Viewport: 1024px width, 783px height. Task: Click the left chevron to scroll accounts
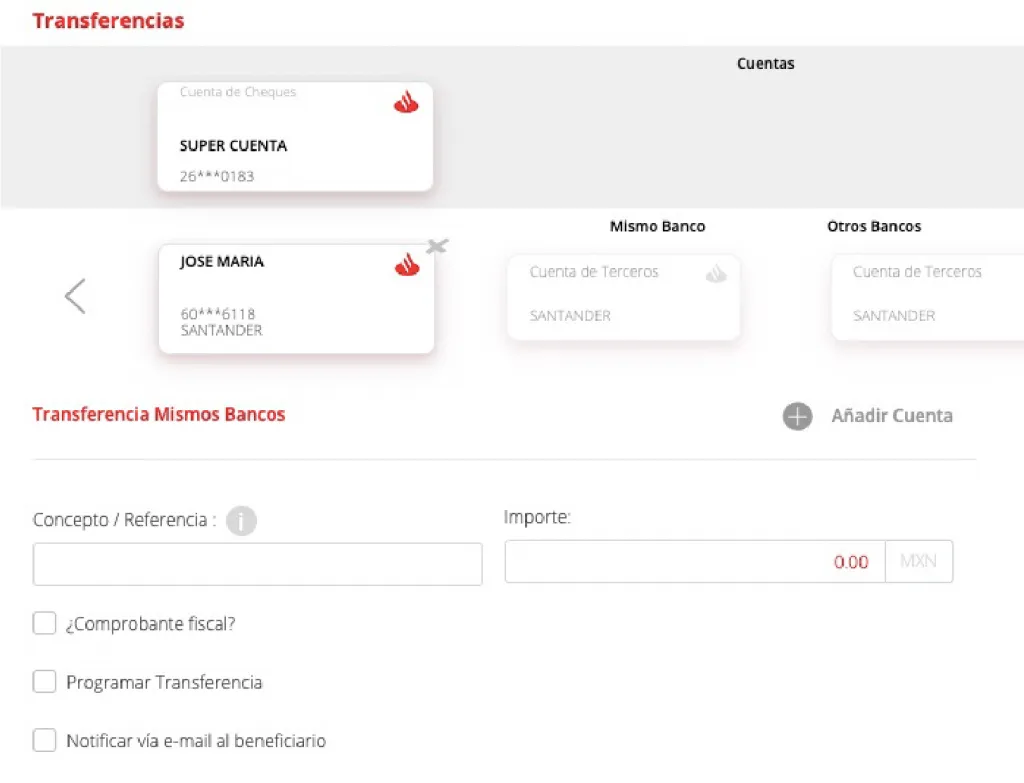click(75, 296)
